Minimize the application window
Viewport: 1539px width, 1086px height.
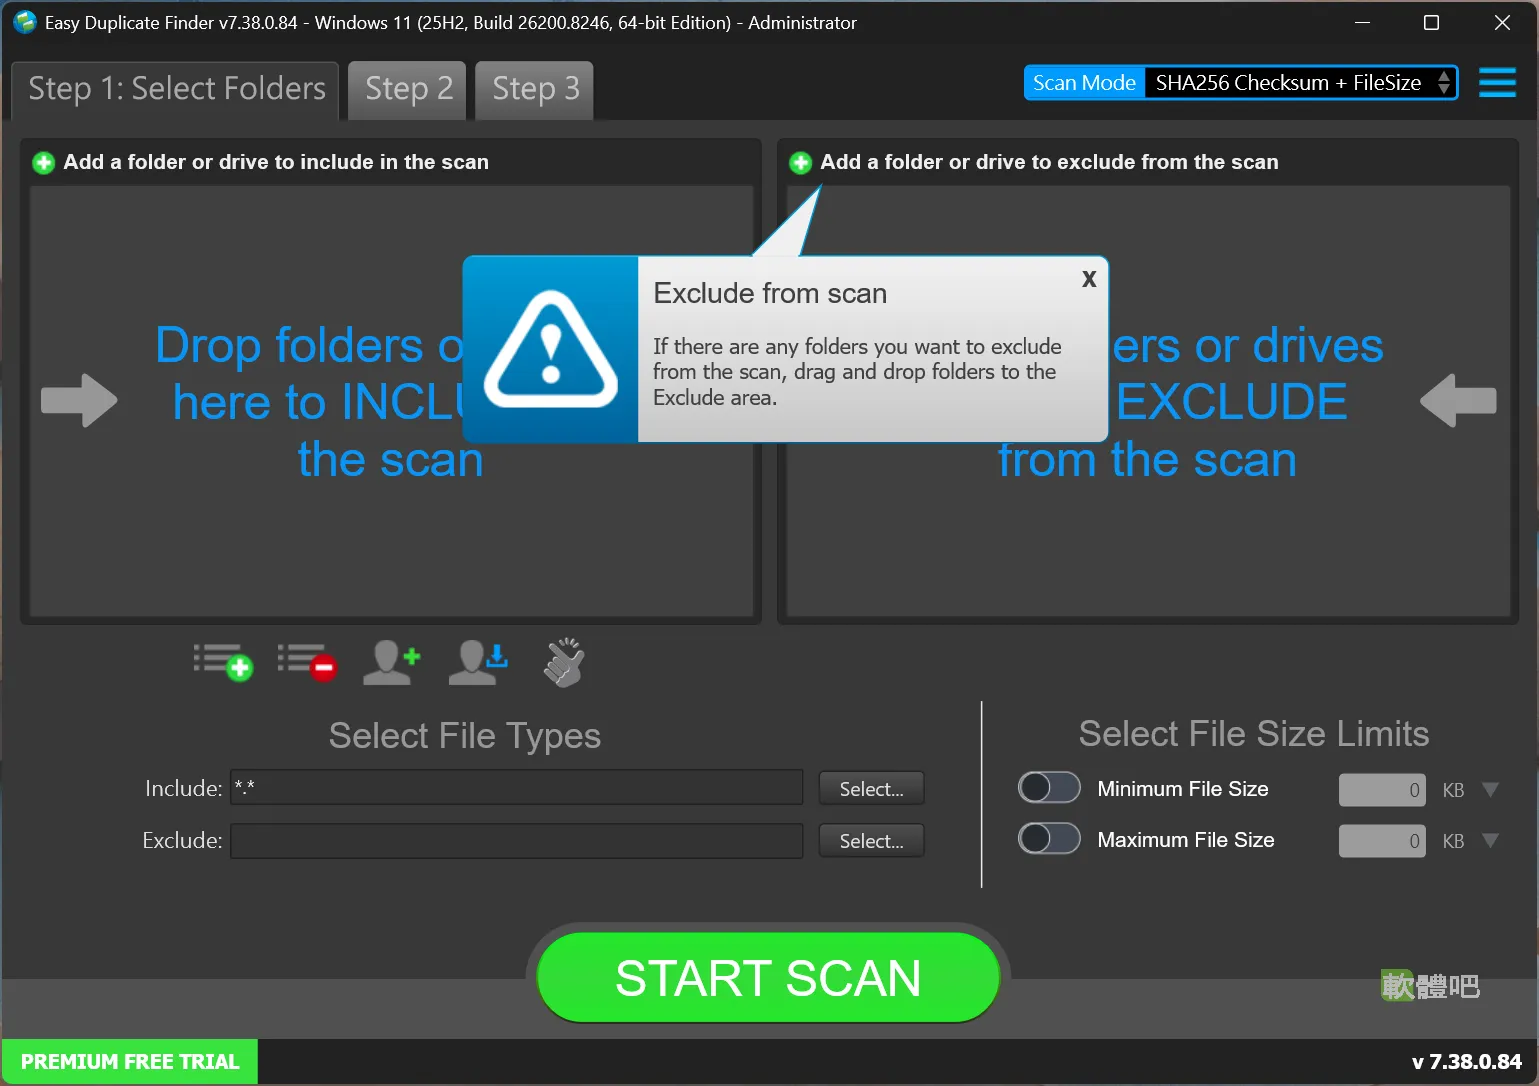coord(1362,22)
